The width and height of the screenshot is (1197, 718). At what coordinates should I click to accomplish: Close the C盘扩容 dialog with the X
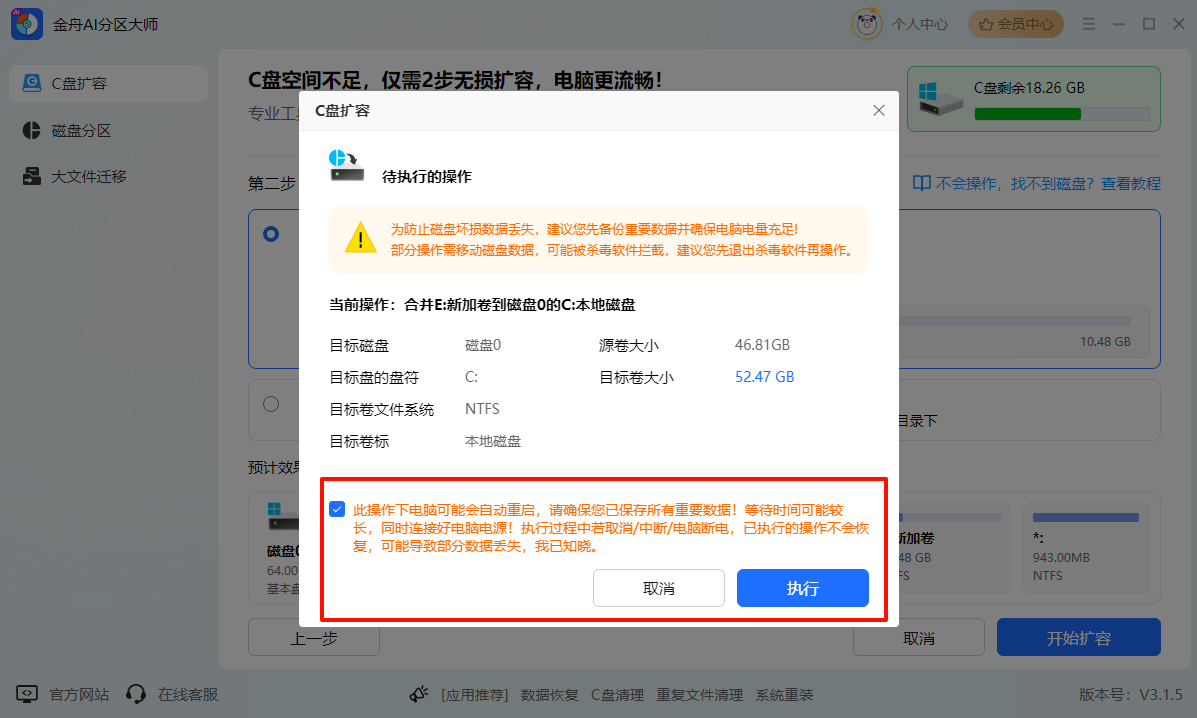(x=878, y=110)
